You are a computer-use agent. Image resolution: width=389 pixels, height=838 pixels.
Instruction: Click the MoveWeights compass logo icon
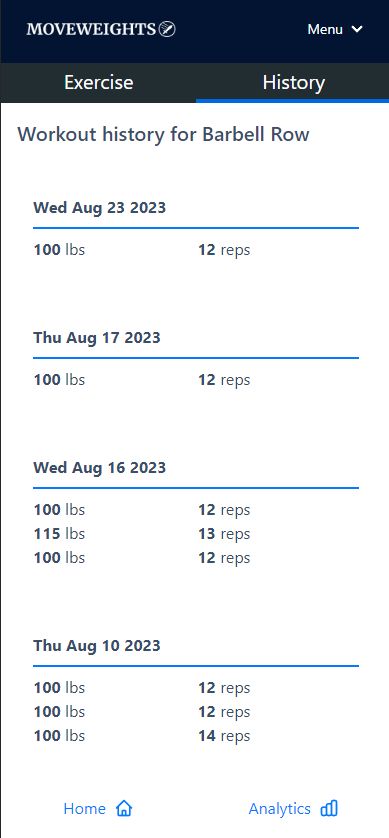tap(167, 29)
